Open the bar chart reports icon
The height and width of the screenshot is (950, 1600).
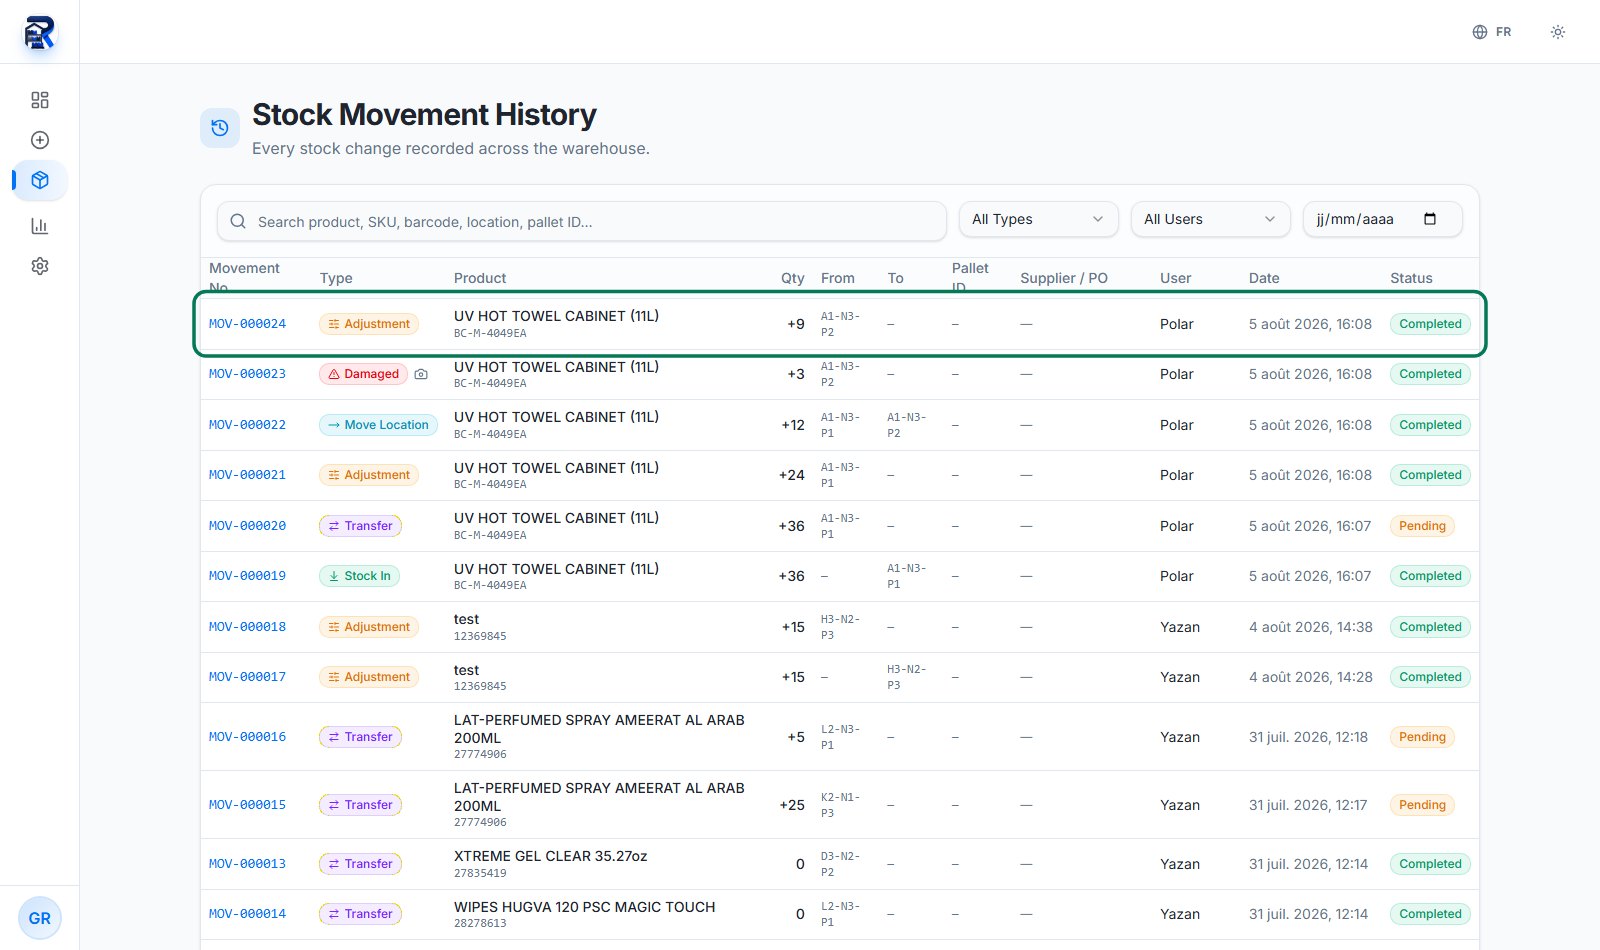click(x=40, y=226)
